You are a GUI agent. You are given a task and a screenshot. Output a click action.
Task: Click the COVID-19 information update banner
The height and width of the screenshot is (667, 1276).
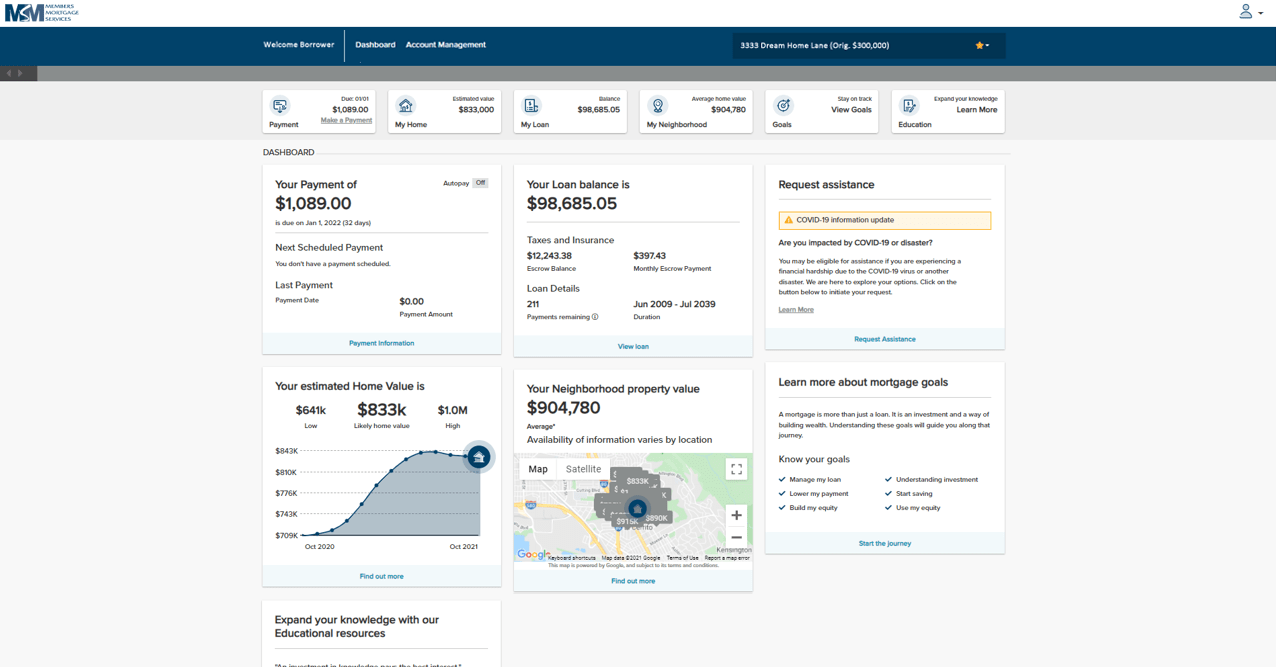coord(885,220)
